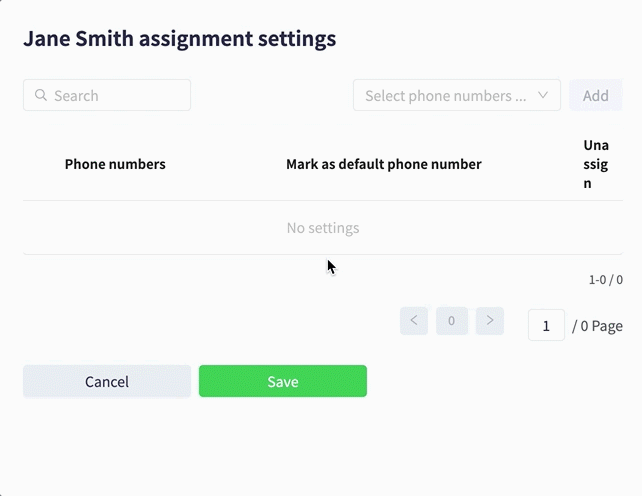Click the blank header cell before Phone numbers

(40, 164)
